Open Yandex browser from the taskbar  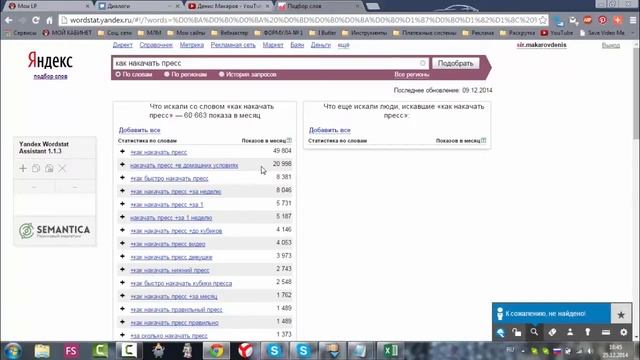(245, 351)
